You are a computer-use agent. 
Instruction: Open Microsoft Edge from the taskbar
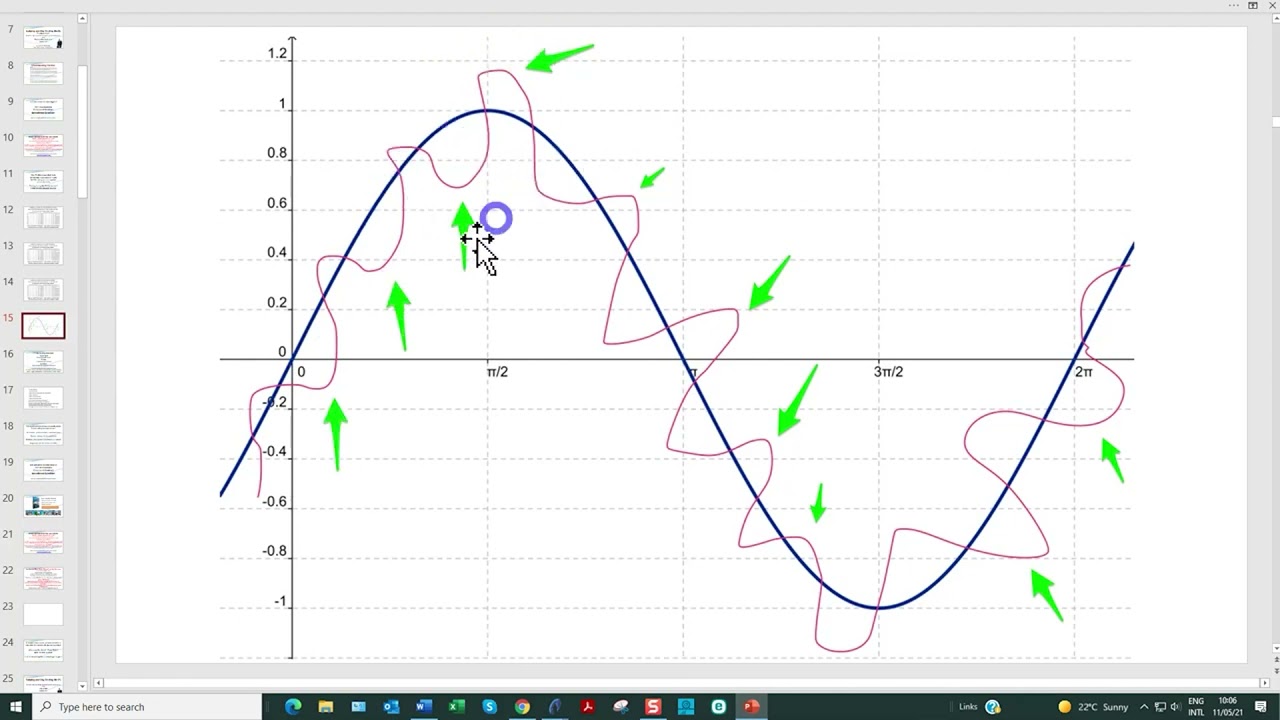coord(293,707)
